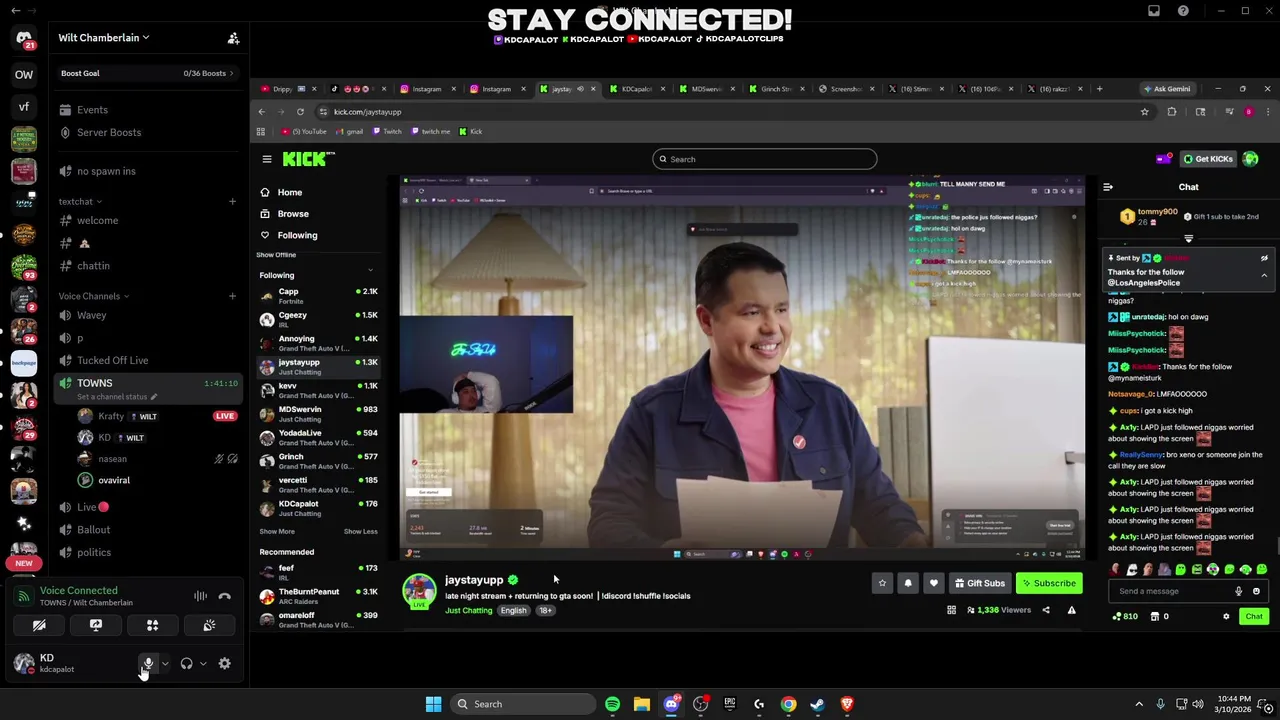The height and width of the screenshot is (720, 1280).
Task: Go to Kick Home page
Action: (x=289, y=192)
